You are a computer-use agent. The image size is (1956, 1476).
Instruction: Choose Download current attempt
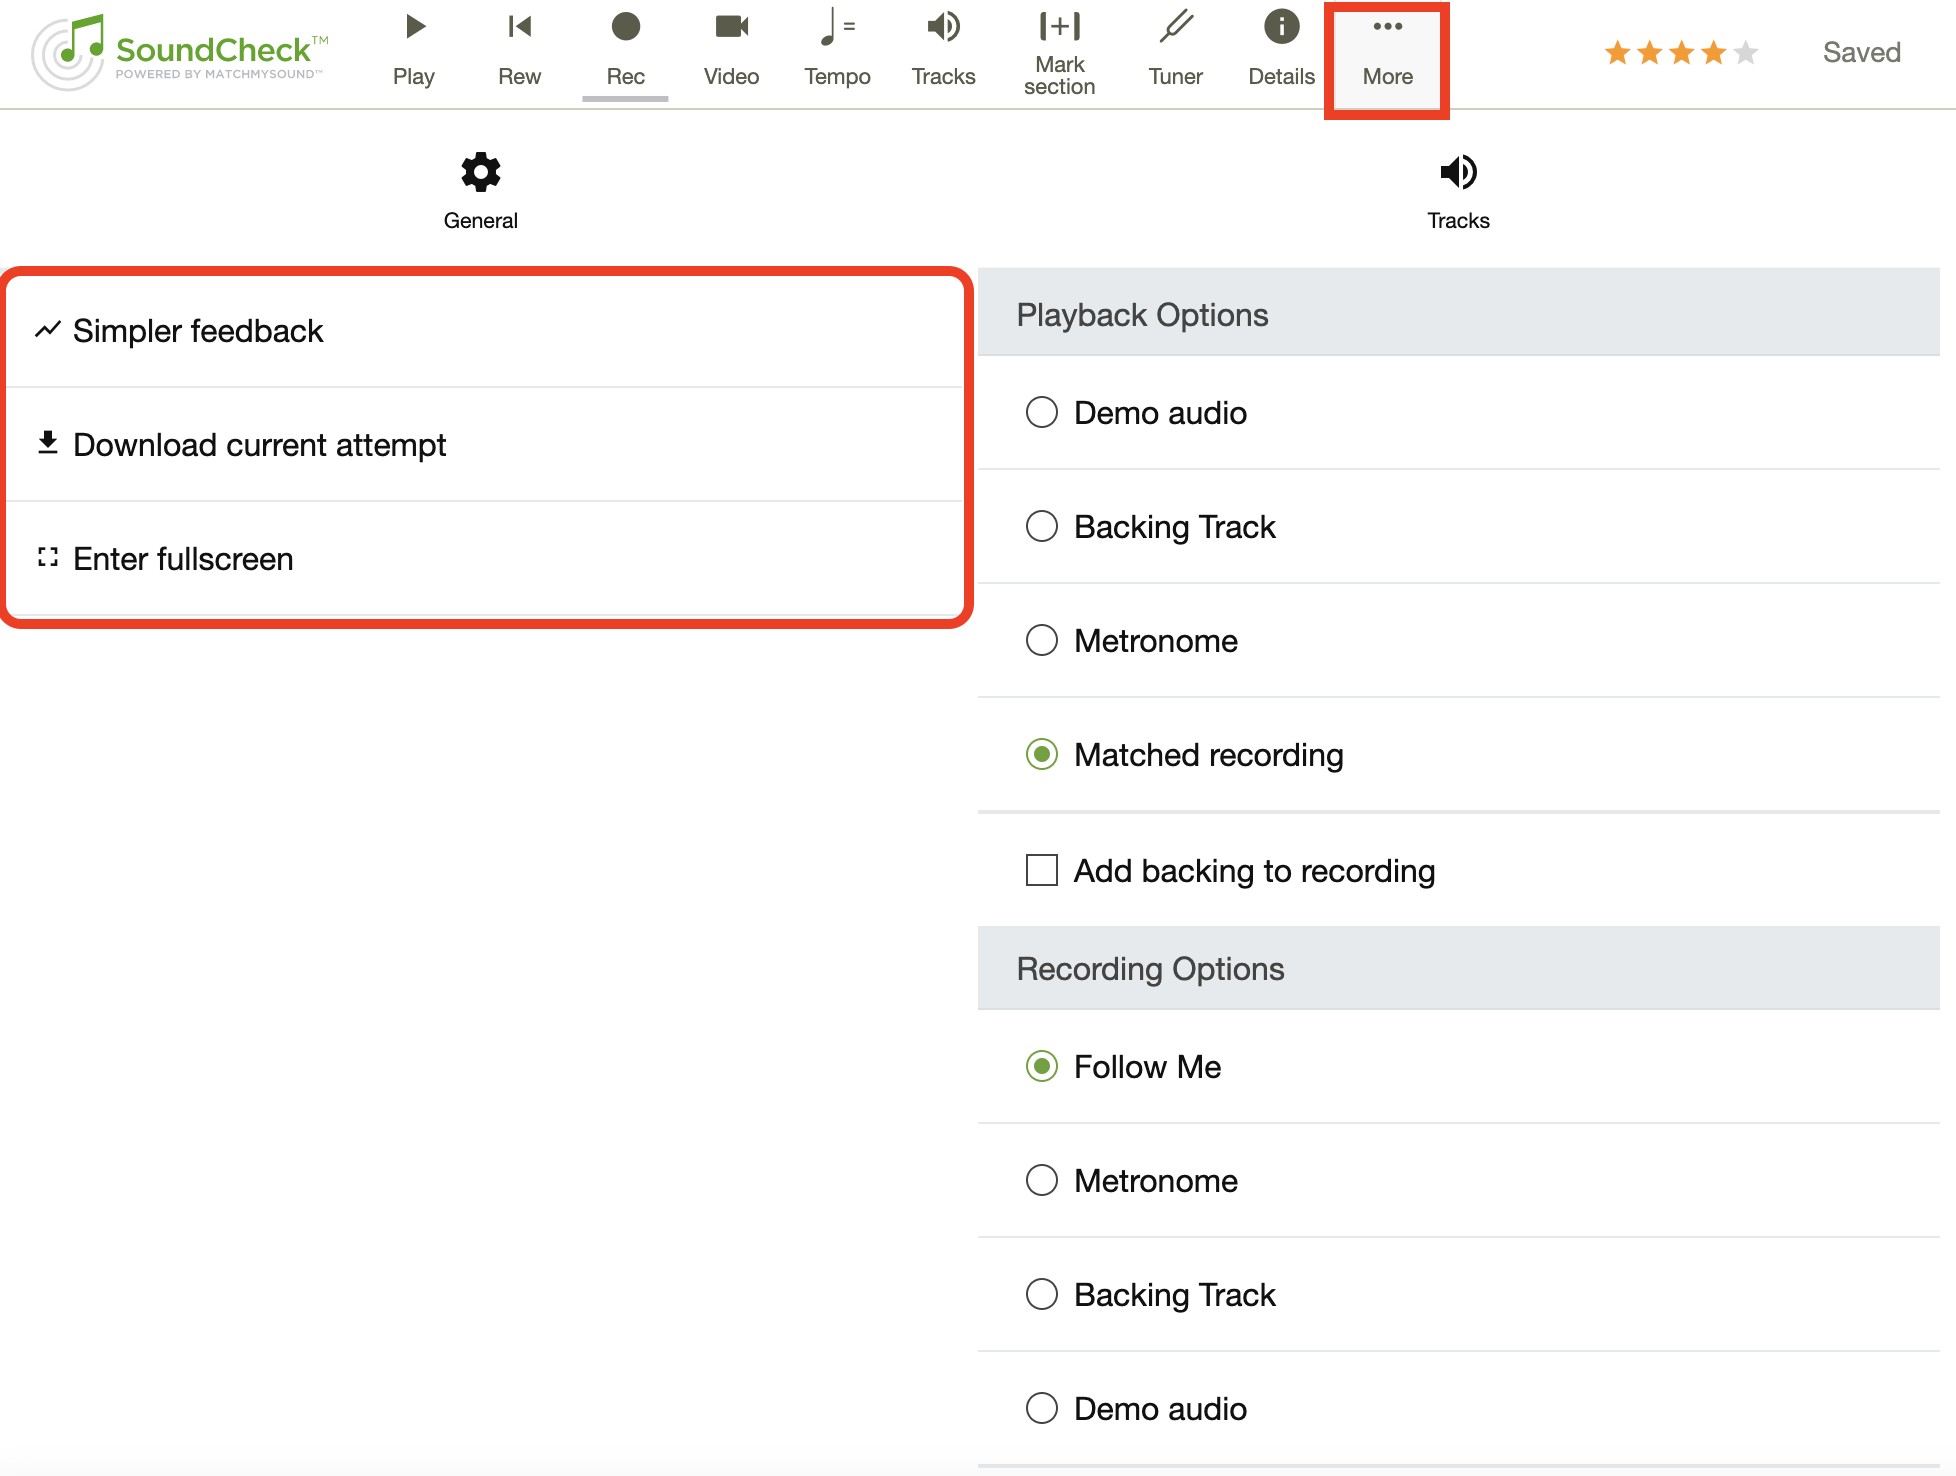484,445
